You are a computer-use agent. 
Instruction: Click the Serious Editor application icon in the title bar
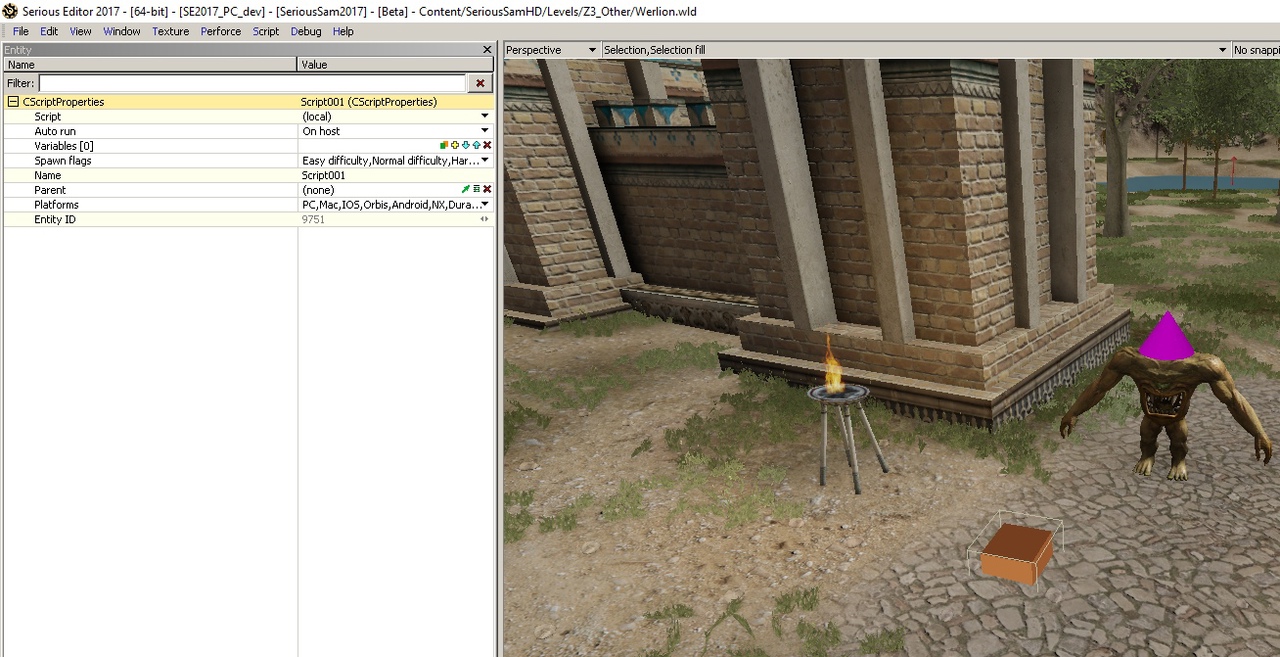pyautogui.click(x=10, y=11)
